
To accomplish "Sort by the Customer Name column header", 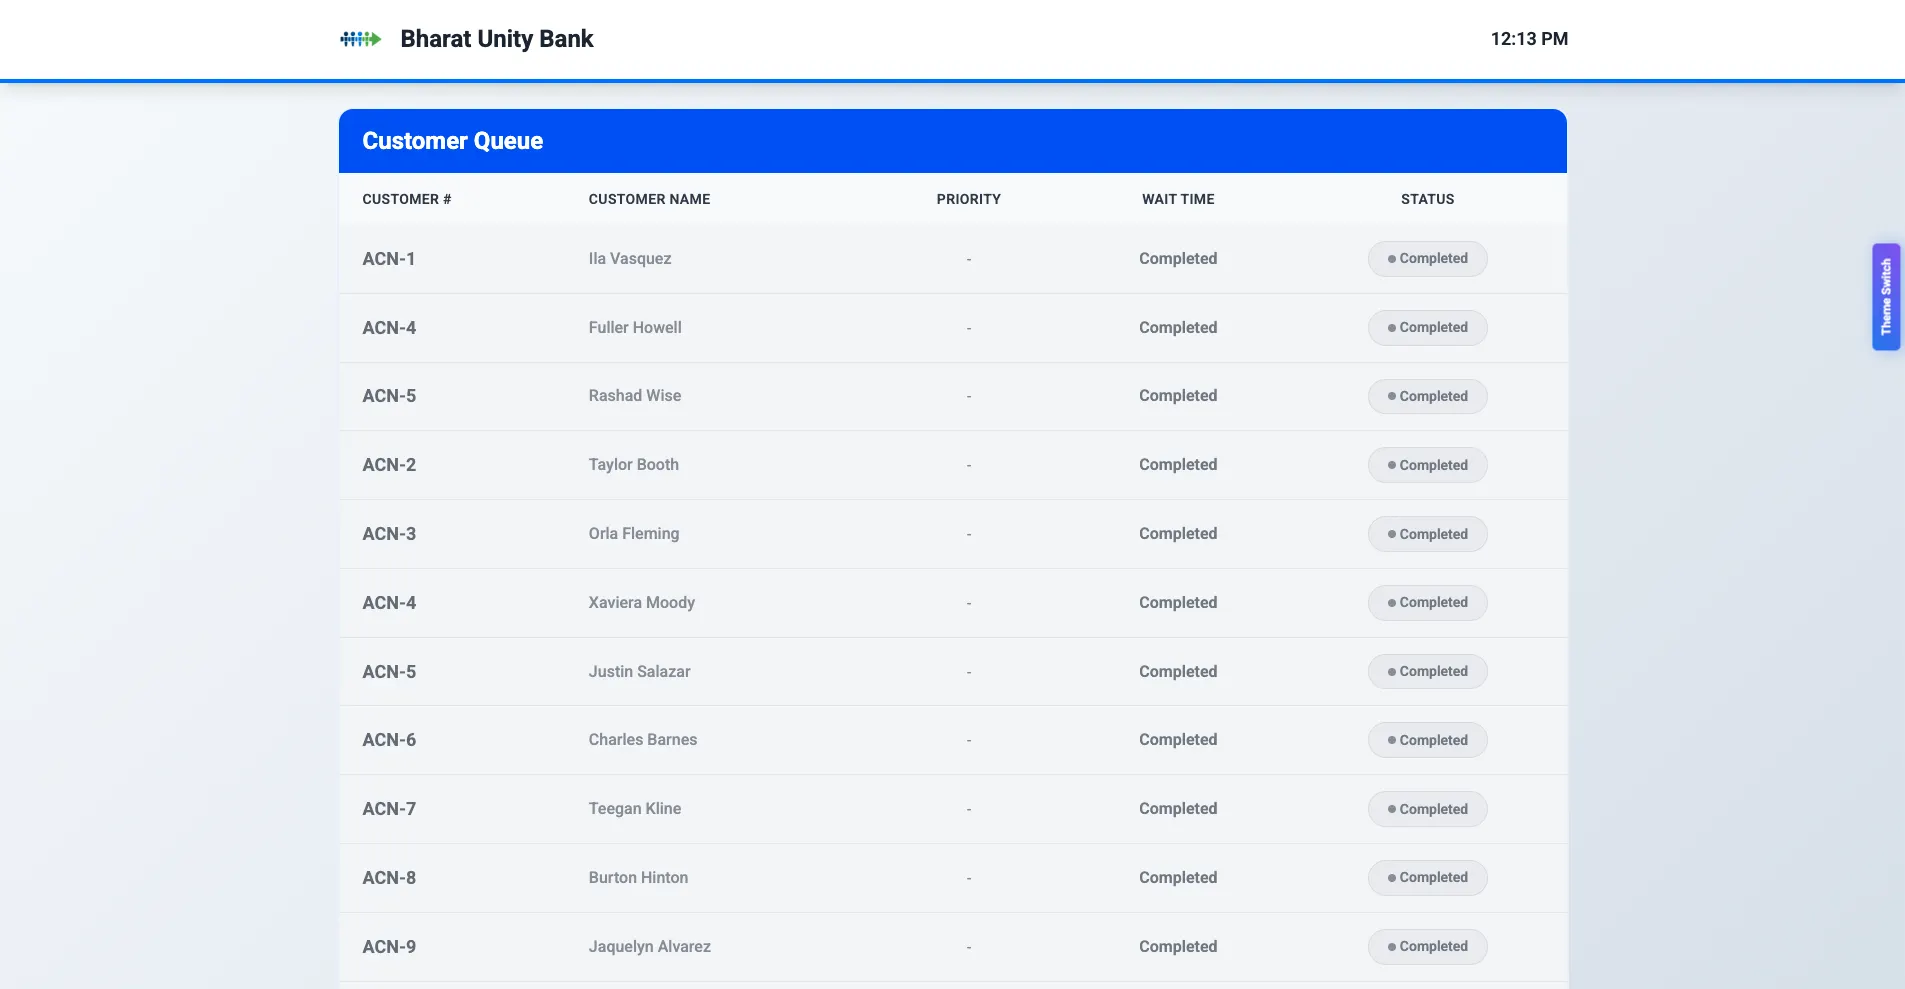I will point(649,199).
